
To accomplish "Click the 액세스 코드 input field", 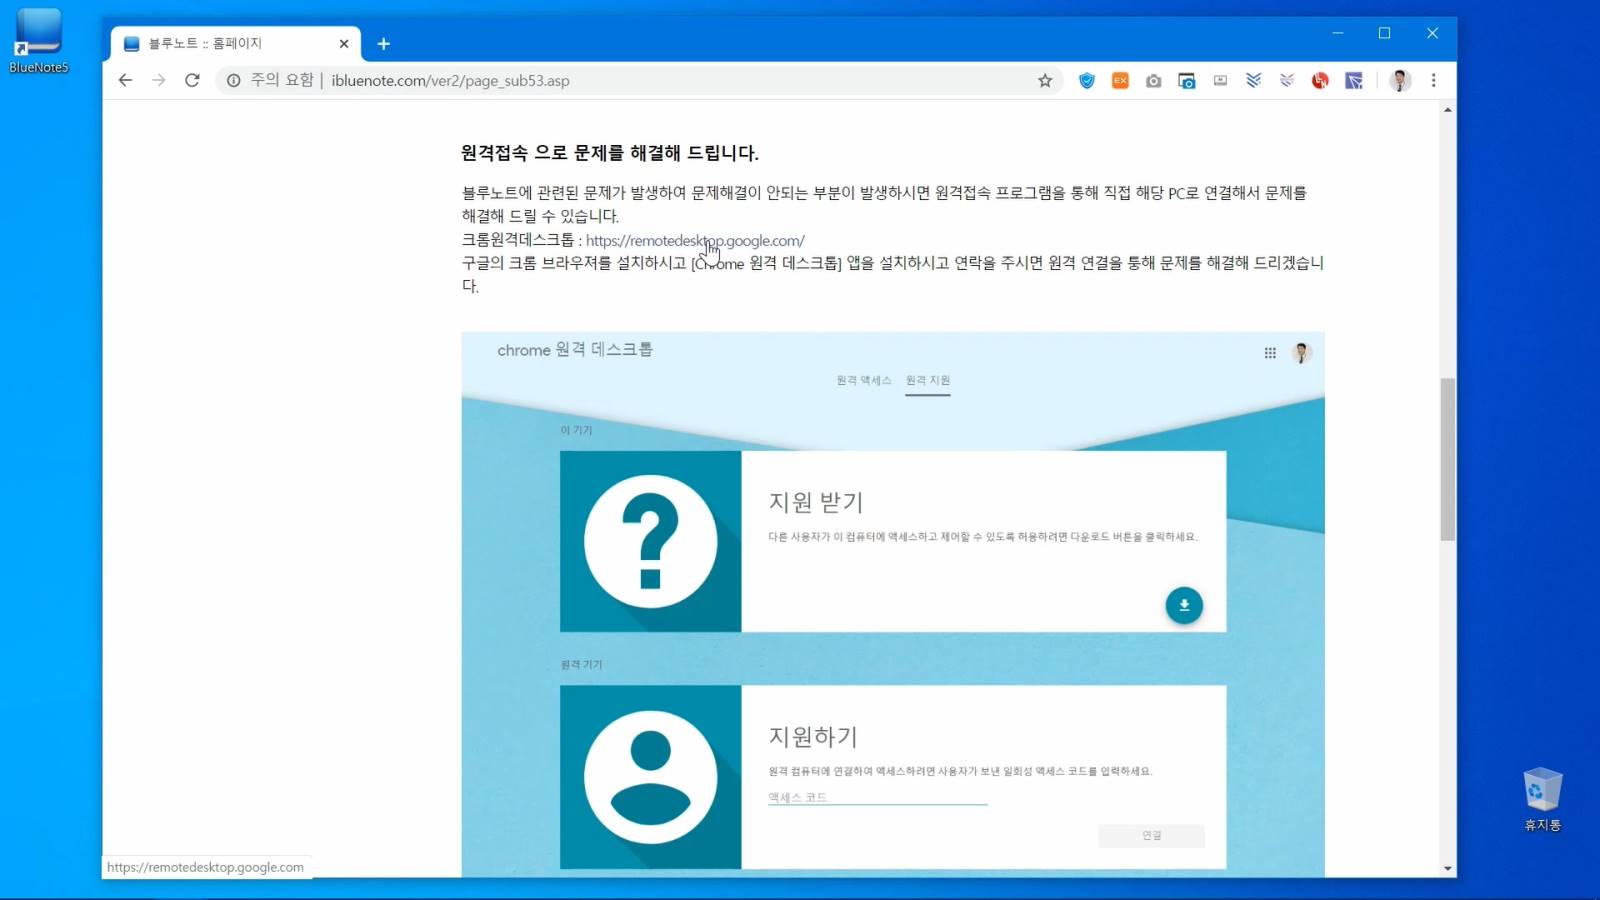I will tap(877, 797).
